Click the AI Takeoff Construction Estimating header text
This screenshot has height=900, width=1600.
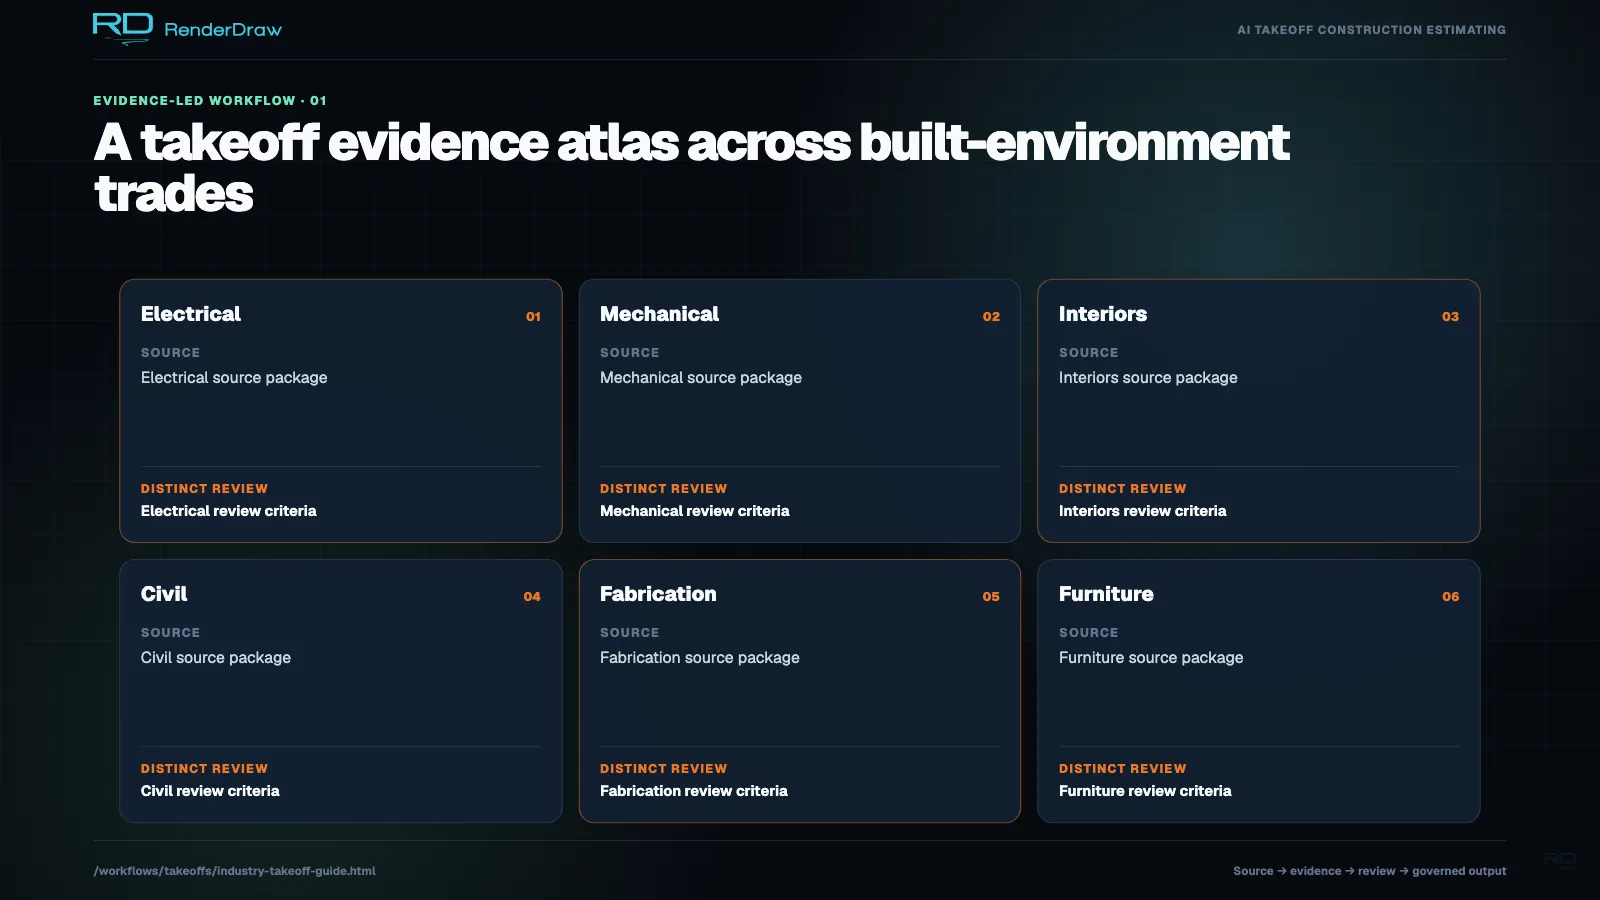point(1371,30)
